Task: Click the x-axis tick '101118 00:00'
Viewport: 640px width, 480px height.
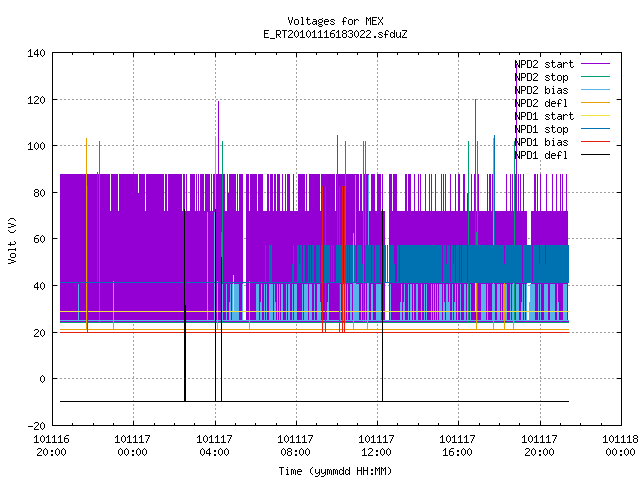Action: tap(620, 446)
